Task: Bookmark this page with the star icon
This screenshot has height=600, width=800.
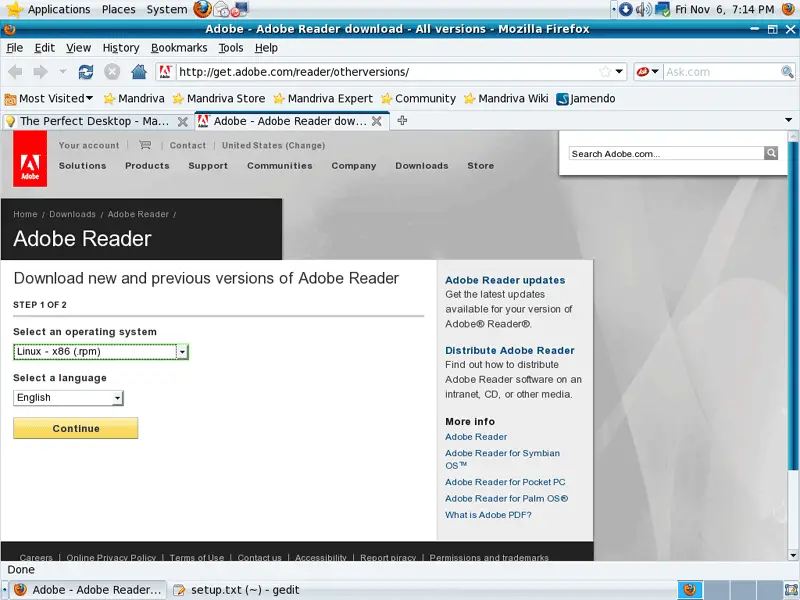Action: (605, 72)
